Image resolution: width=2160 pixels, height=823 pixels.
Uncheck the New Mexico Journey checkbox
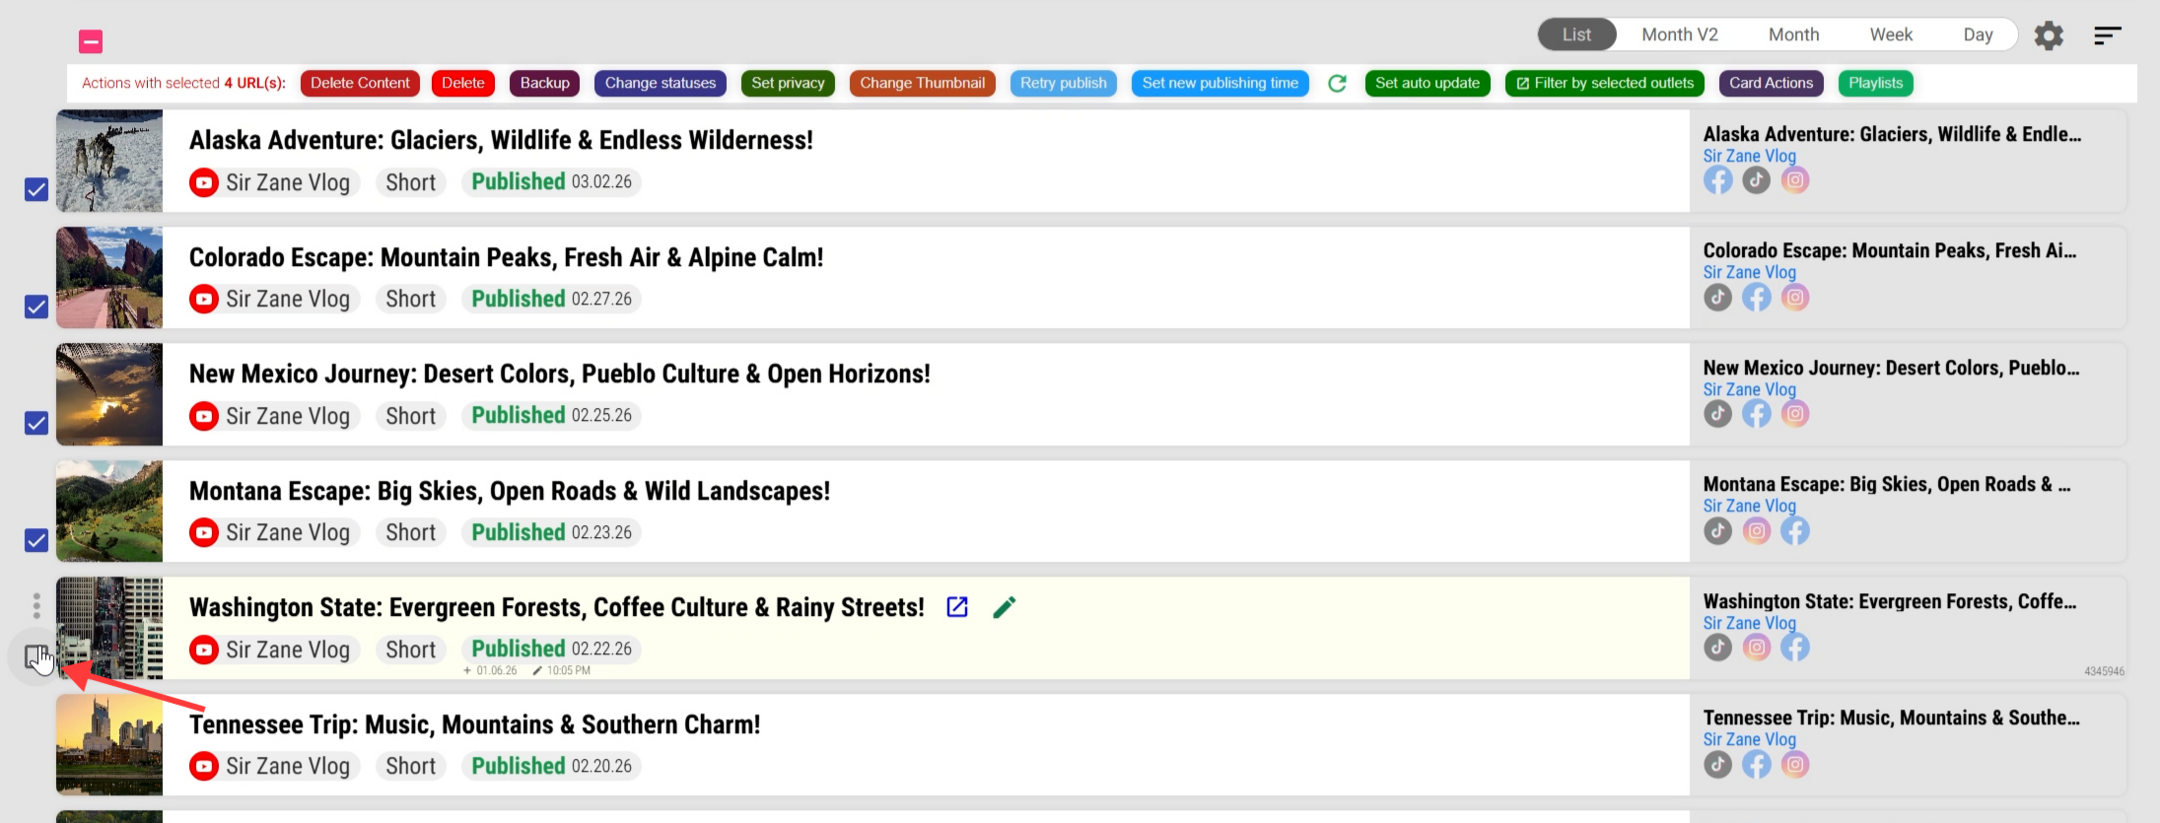[x=36, y=423]
